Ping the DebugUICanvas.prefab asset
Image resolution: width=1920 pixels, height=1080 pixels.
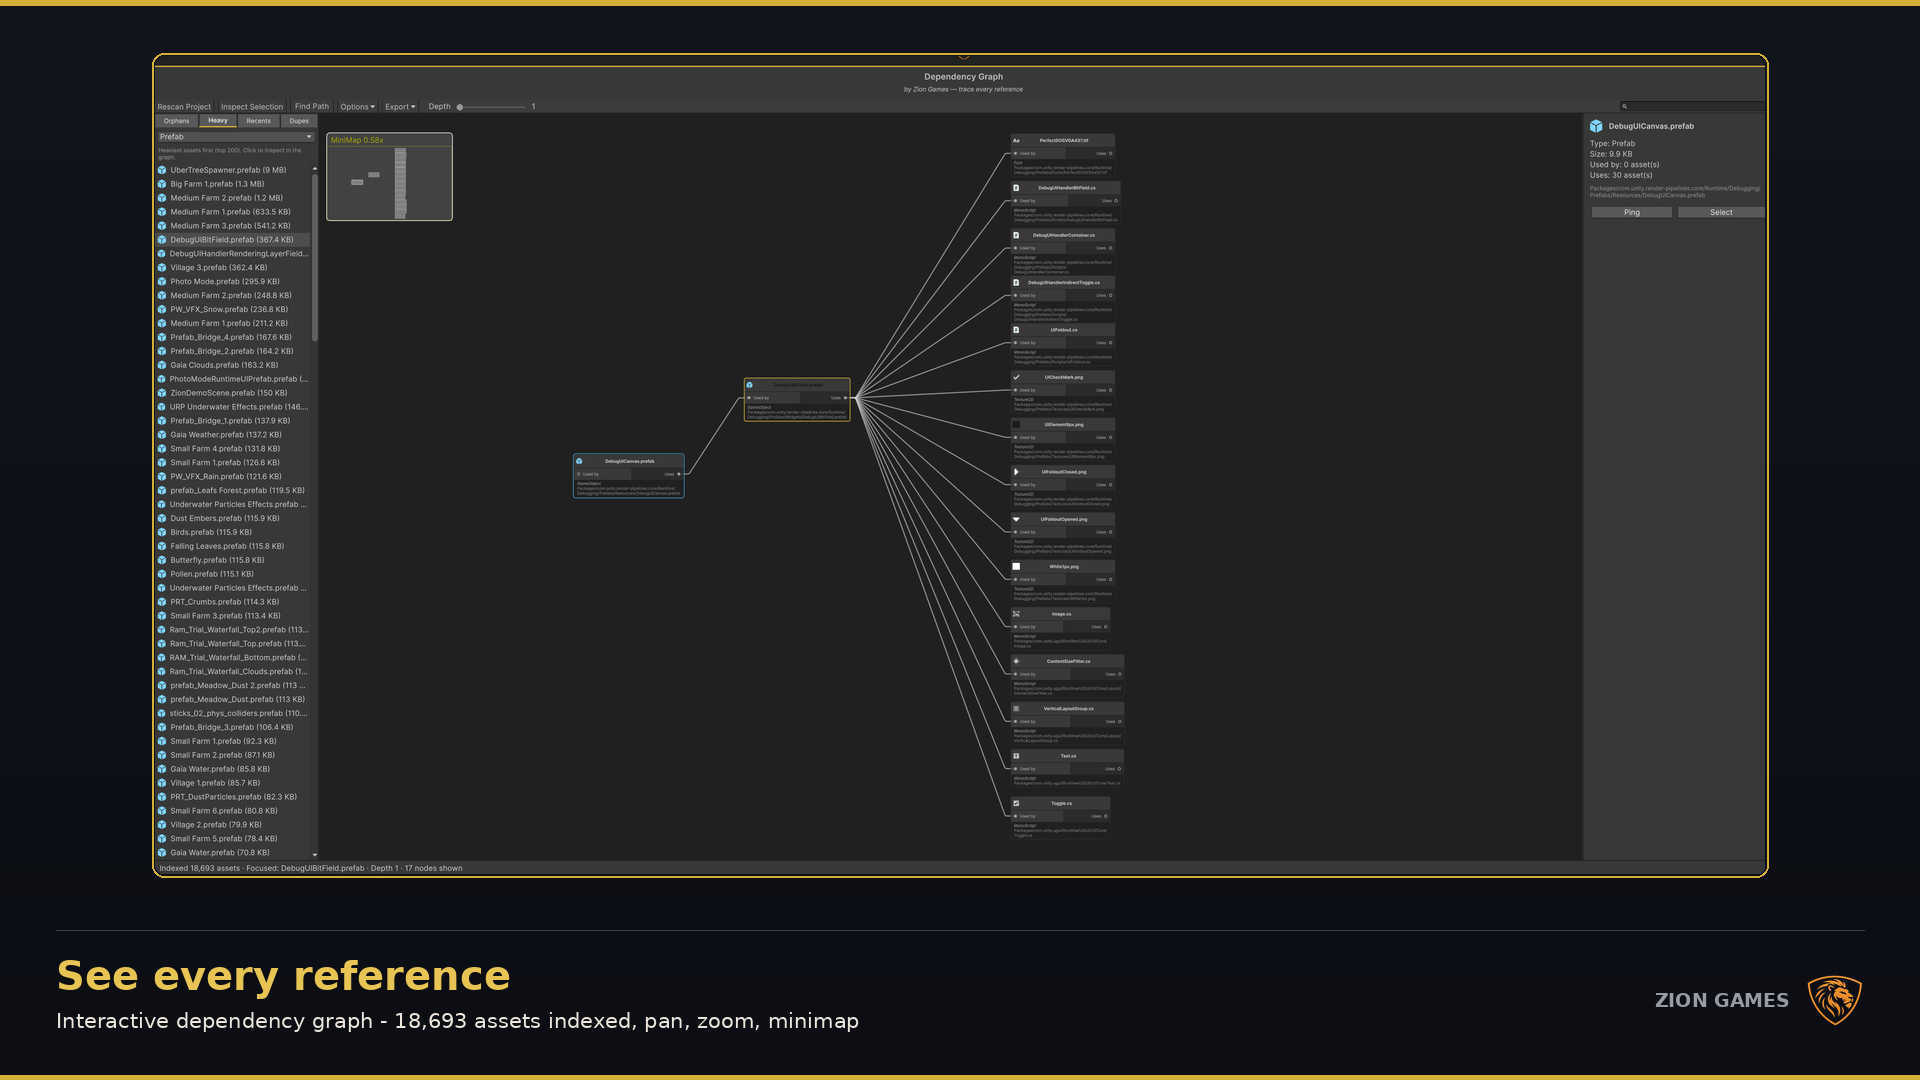coord(1631,212)
